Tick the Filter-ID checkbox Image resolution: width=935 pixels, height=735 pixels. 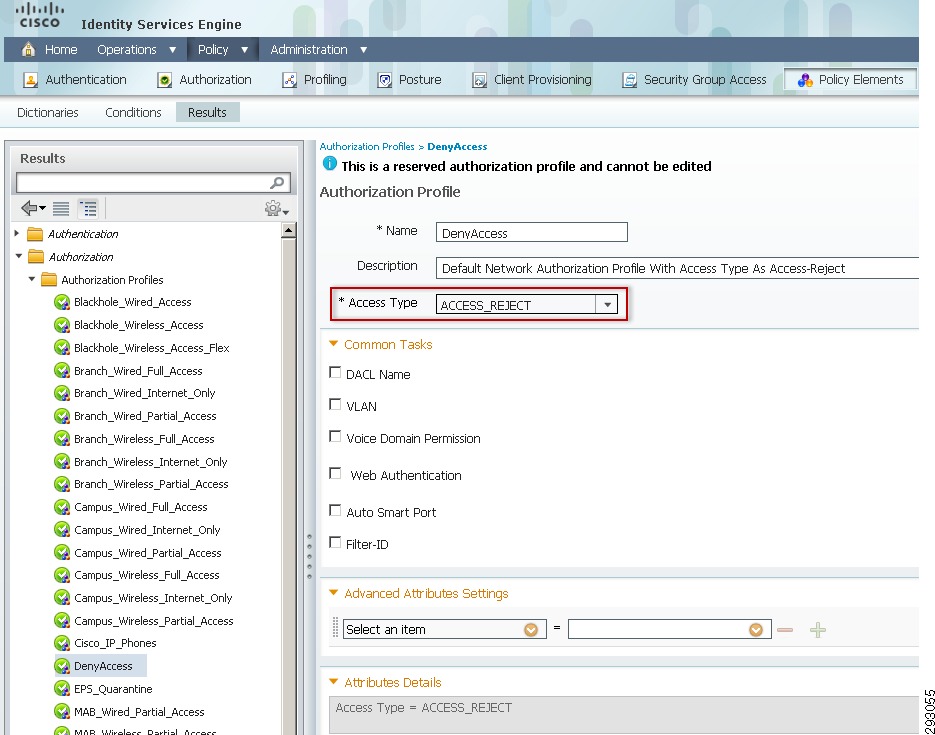(335, 542)
